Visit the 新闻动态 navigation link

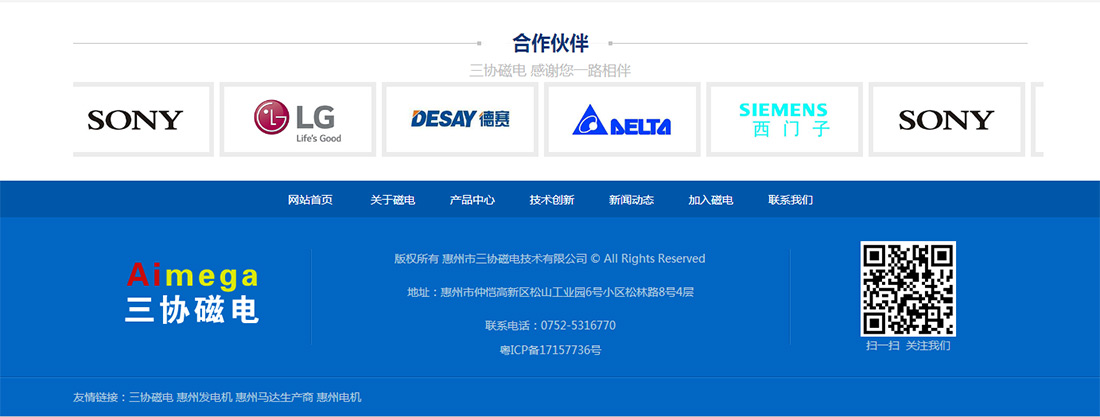(x=631, y=200)
